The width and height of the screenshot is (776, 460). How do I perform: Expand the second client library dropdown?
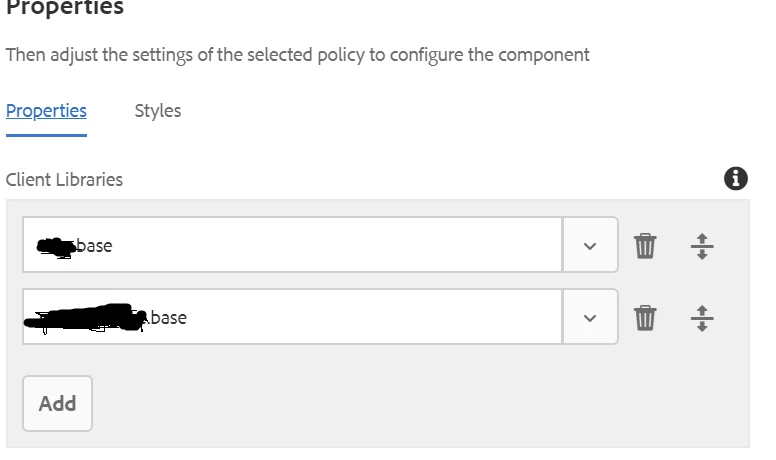click(590, 318)
